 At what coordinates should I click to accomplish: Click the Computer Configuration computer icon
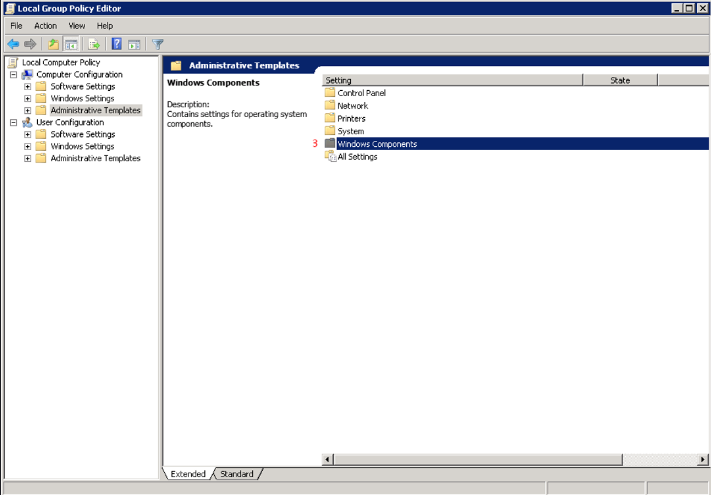[x=27, y=74]
